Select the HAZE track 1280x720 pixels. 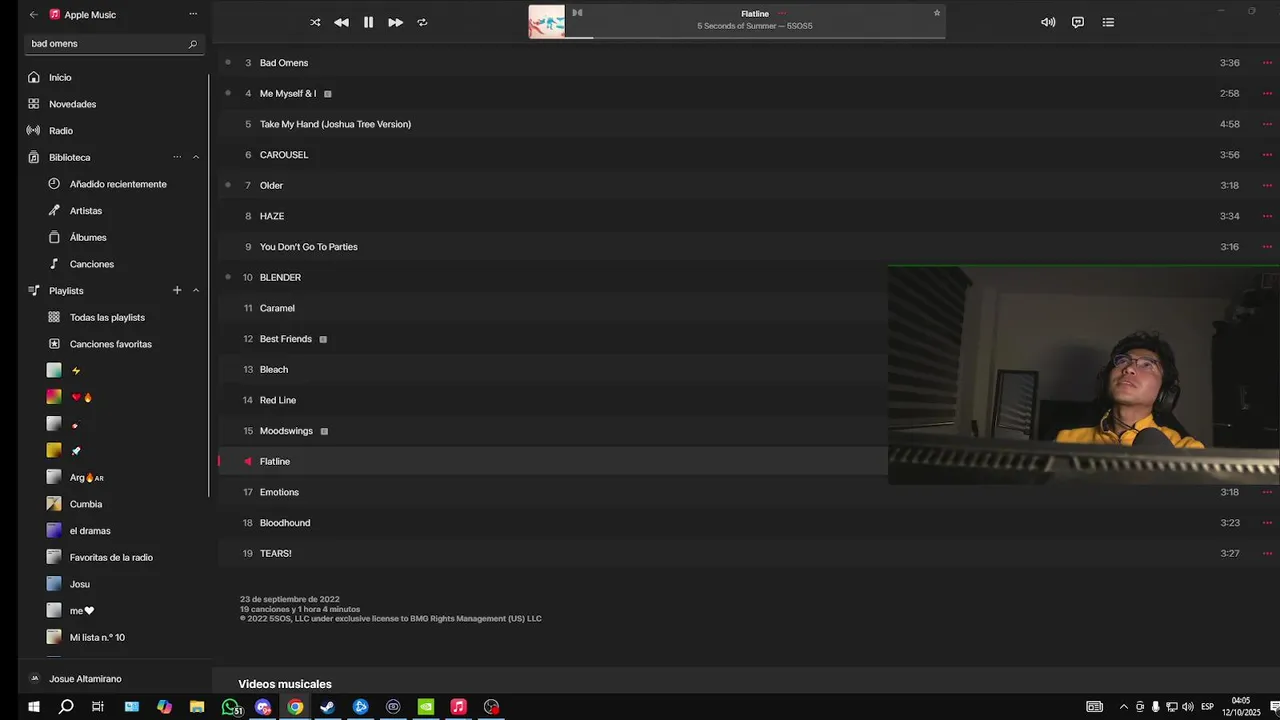(x=272, y=216)
